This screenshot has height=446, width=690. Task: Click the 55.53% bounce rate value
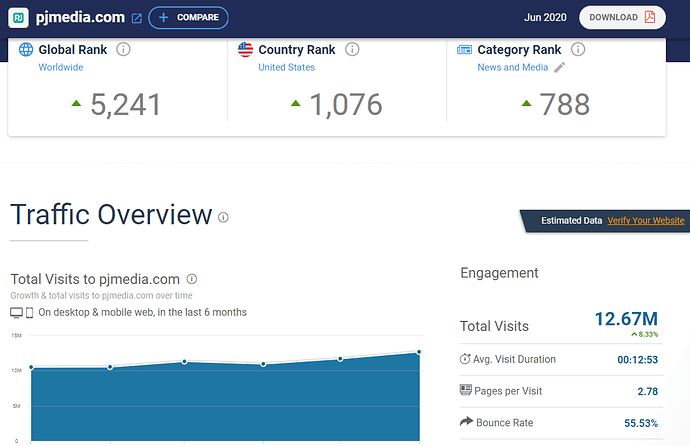click(x=641, y=423)
